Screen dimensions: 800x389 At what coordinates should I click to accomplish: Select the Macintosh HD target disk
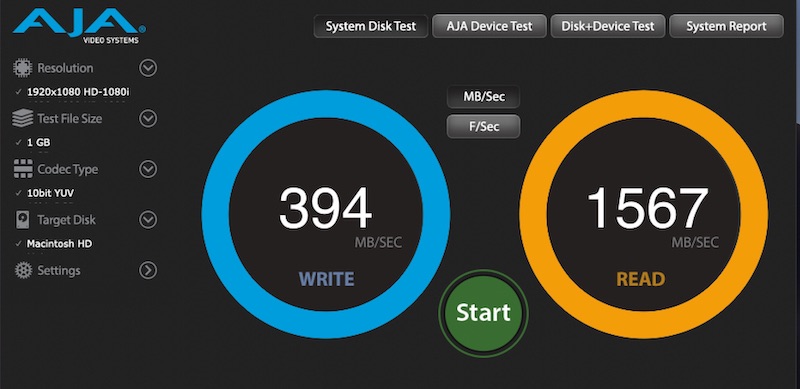tap(59, 244)
